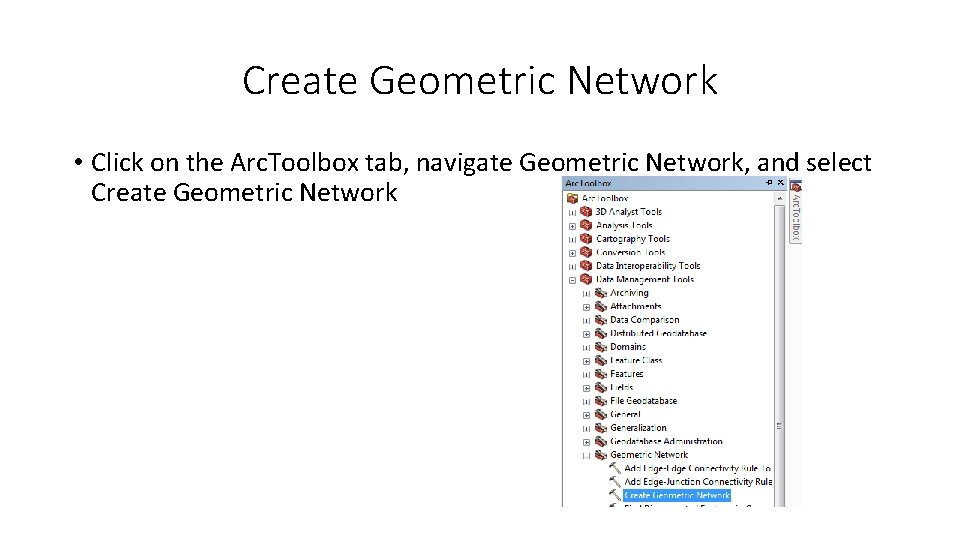Toggle the auto-hide pin on ArcToolbox panel
This screenshot has width=960, height=540.
[769, 182]
